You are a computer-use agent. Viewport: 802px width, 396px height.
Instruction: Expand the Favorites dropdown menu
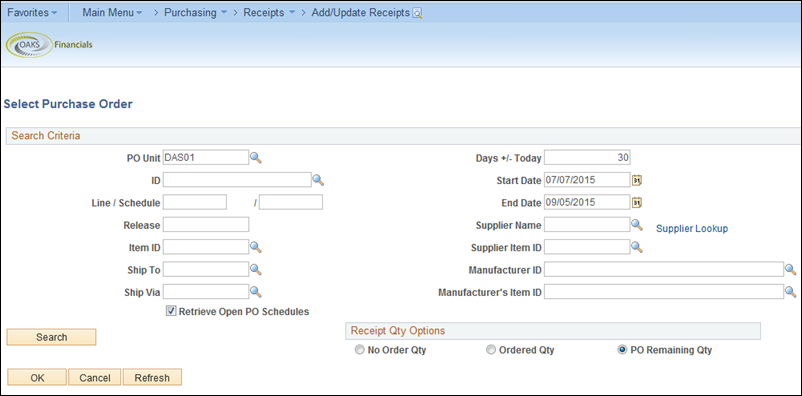click(32, 13)
